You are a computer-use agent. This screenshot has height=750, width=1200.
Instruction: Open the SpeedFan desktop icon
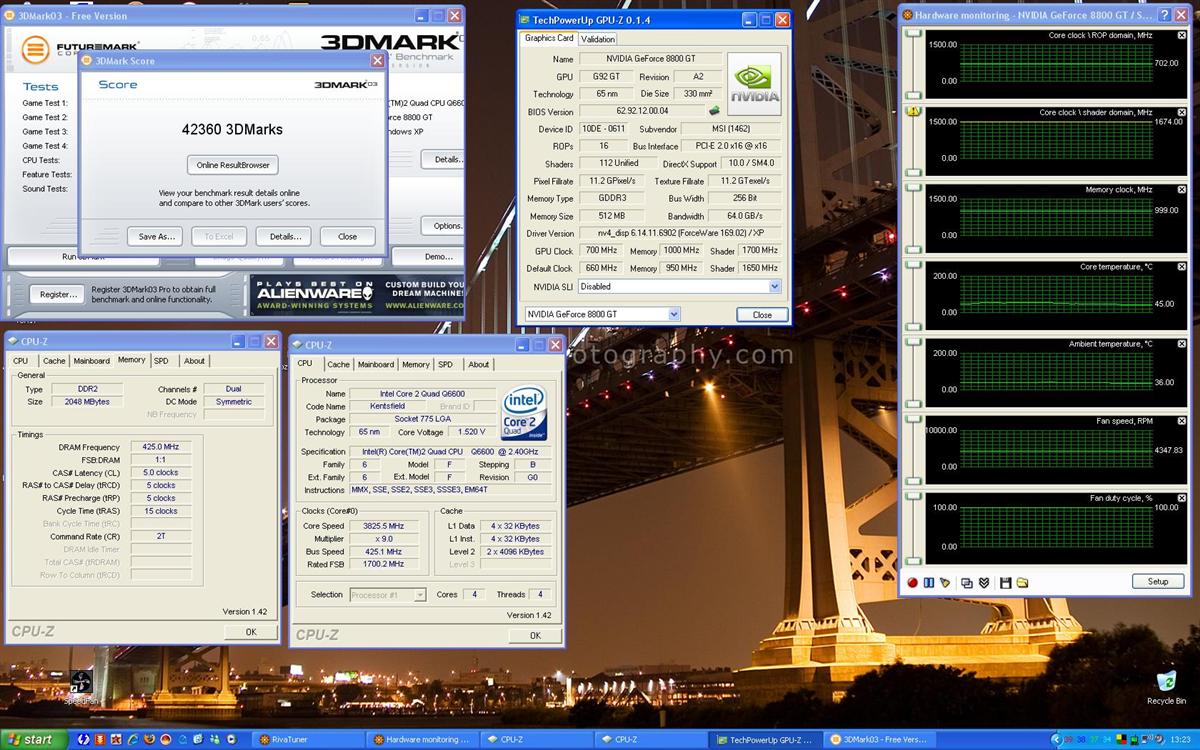tap(80, 687)
